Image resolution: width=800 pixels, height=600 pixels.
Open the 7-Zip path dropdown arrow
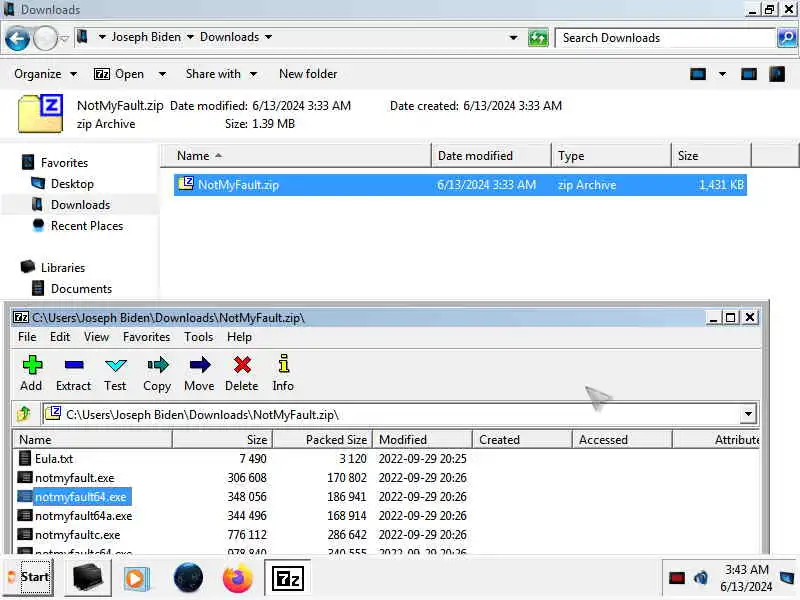click(748, 414)
